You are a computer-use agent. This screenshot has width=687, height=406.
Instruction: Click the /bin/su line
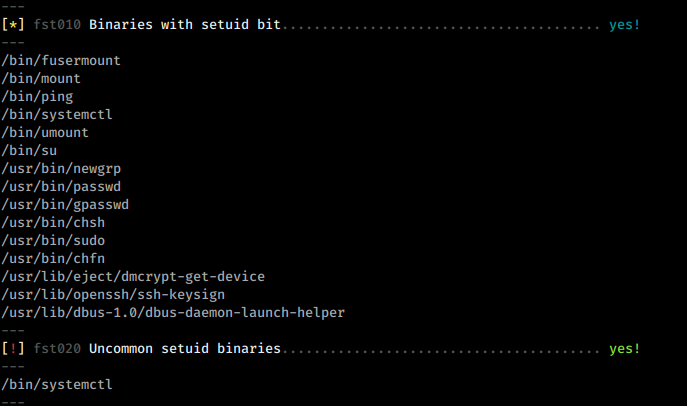[x=29, y=151]
